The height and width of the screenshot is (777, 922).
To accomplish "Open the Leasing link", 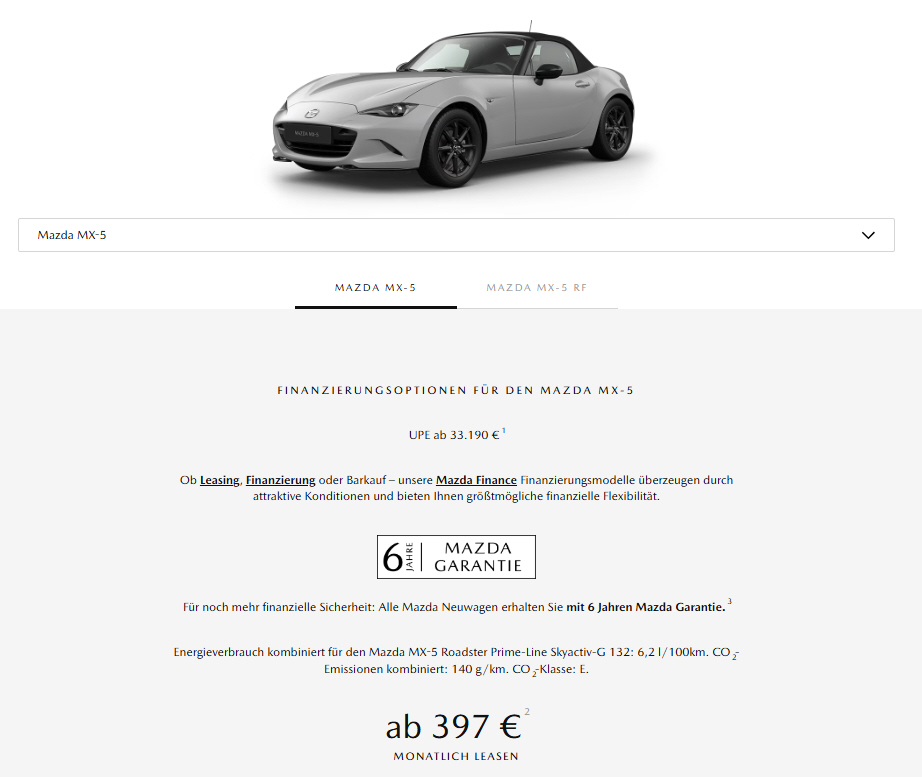I will 219,480.
